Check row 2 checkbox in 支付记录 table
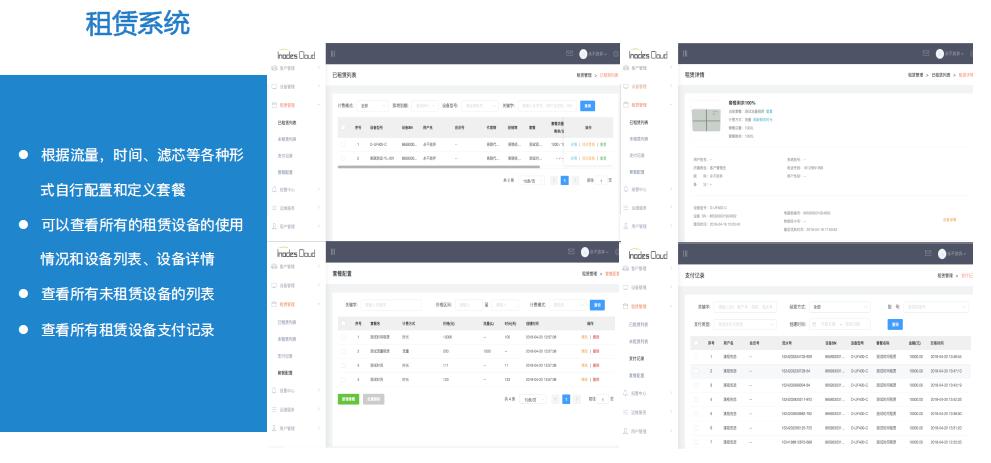This screenshot has width=991, height=463. pyautogui.click(x=696, y=371)
